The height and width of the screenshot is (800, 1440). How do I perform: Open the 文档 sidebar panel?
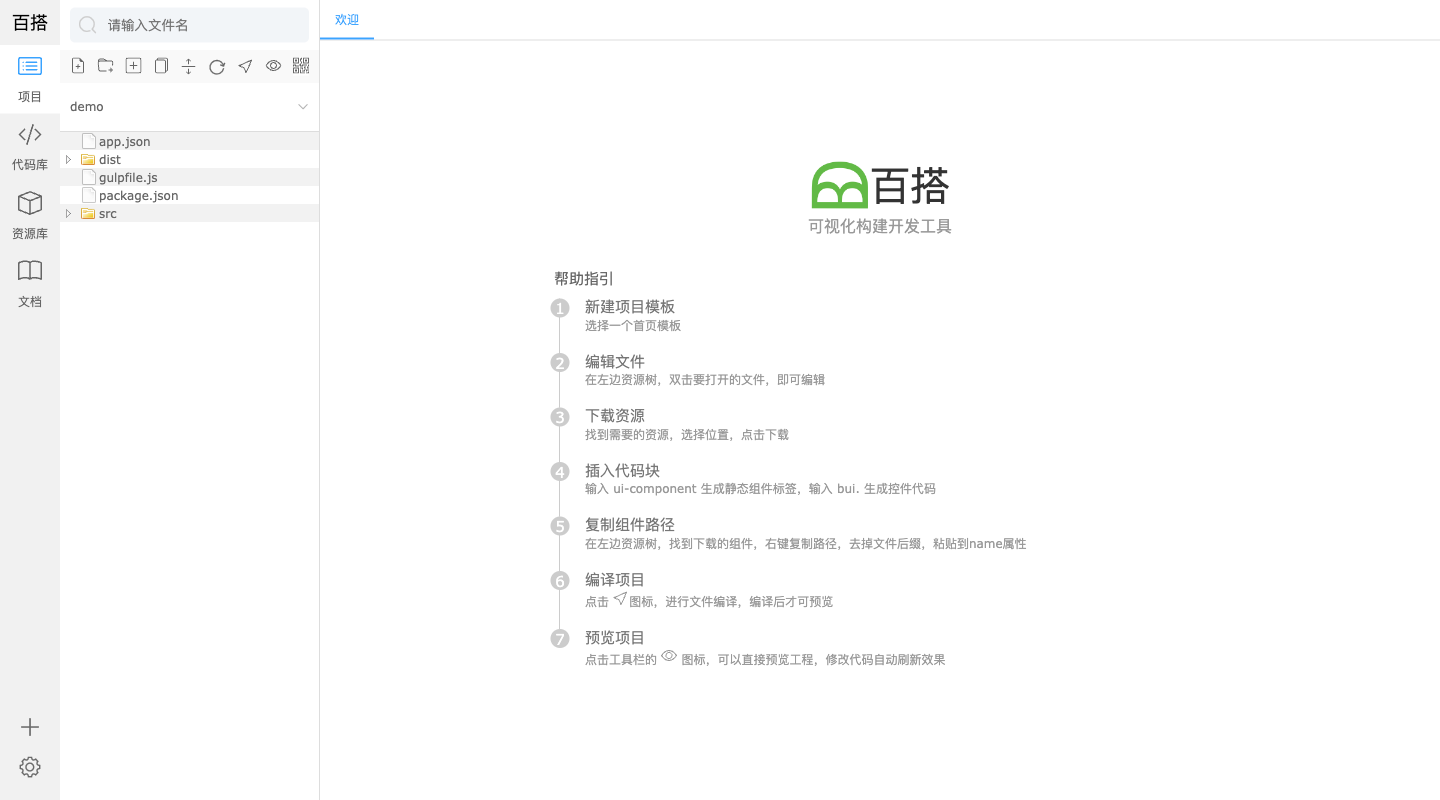[x=30, y=284]
